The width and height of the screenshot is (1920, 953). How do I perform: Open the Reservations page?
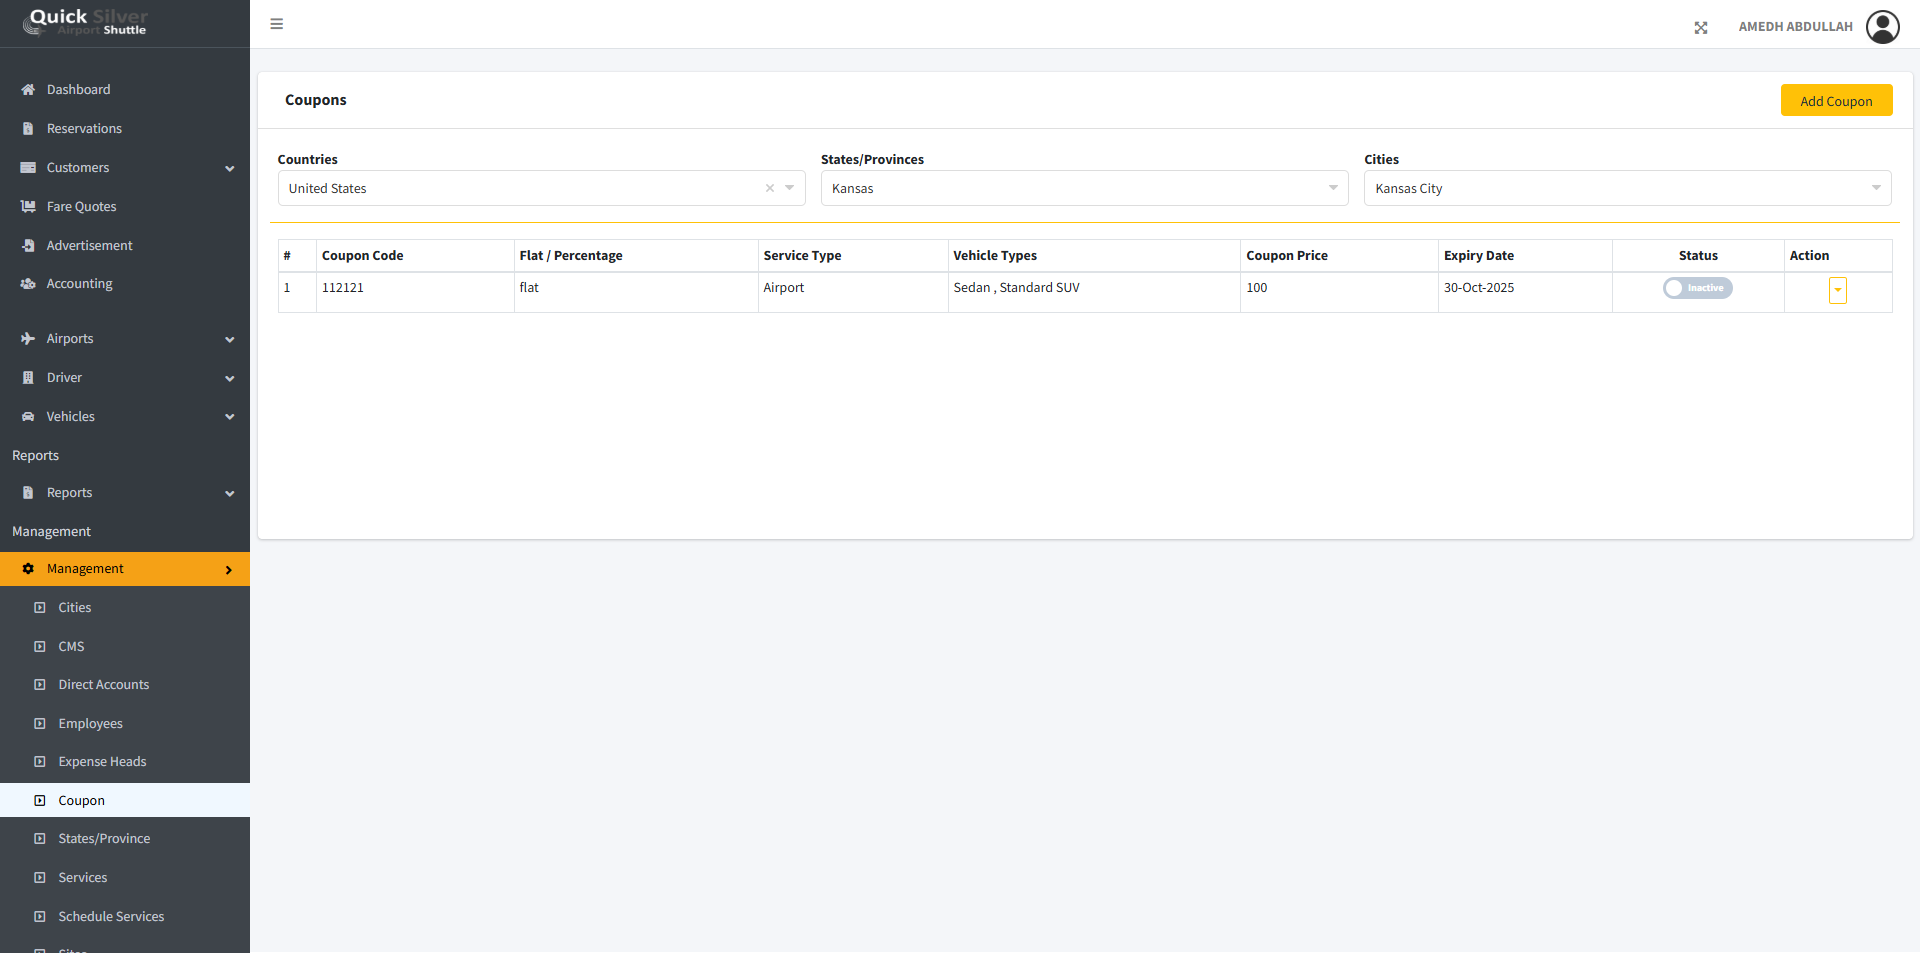tap(84, 129)
